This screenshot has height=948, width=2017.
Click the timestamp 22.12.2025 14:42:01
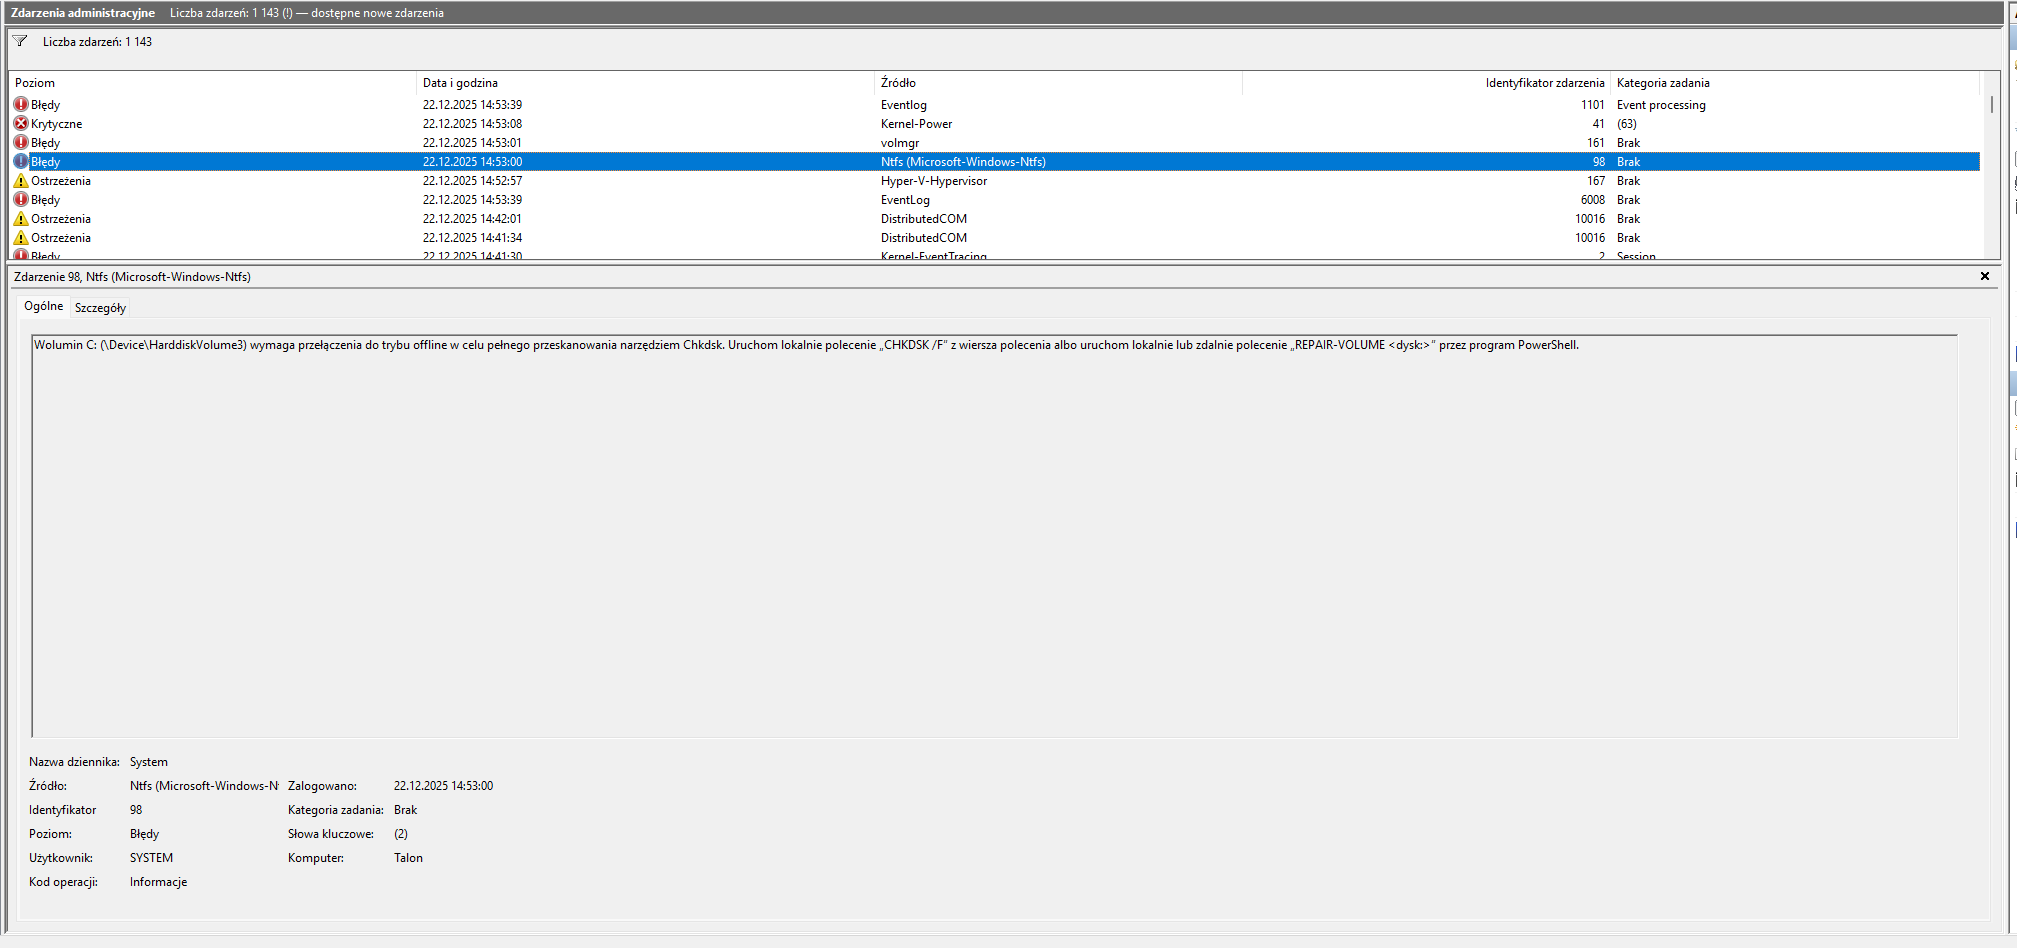[472, 219]
